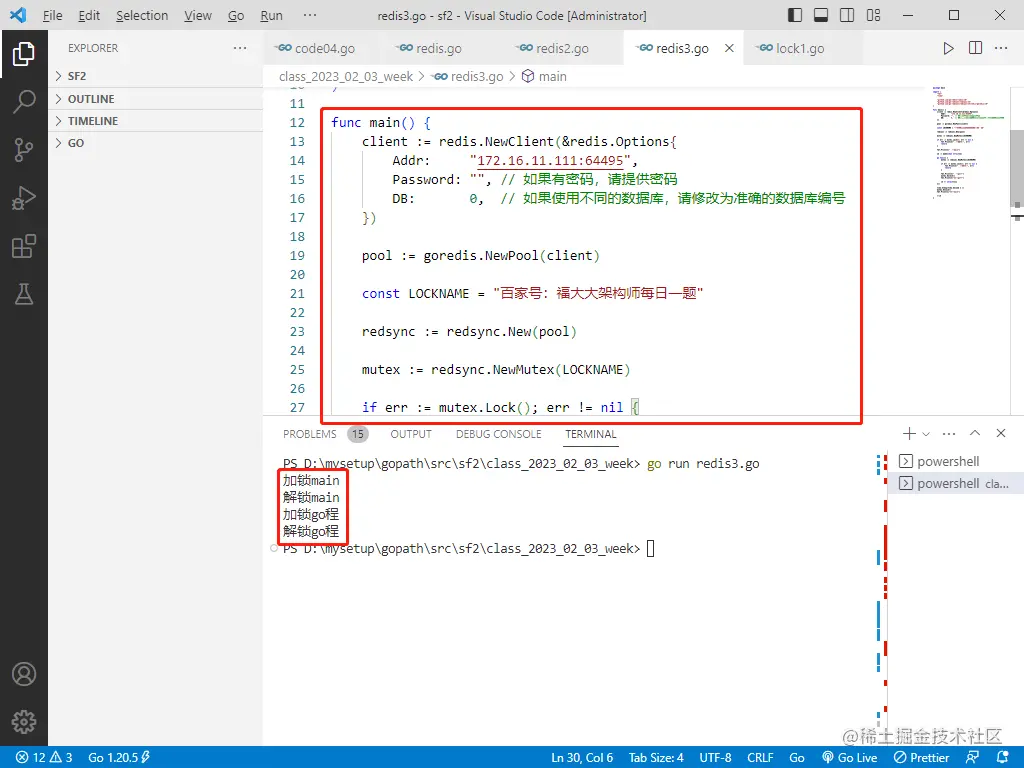Open the Extensions view
Screen dimensions: 1024x768
pyautogui.click(x=24, y=246)
